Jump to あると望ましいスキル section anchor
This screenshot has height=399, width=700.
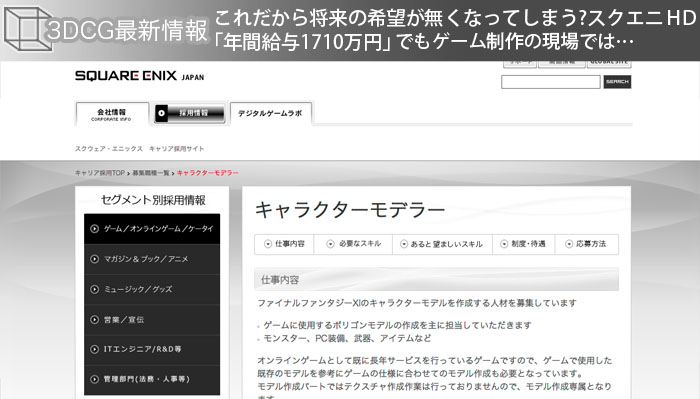(x=442, y=244)
